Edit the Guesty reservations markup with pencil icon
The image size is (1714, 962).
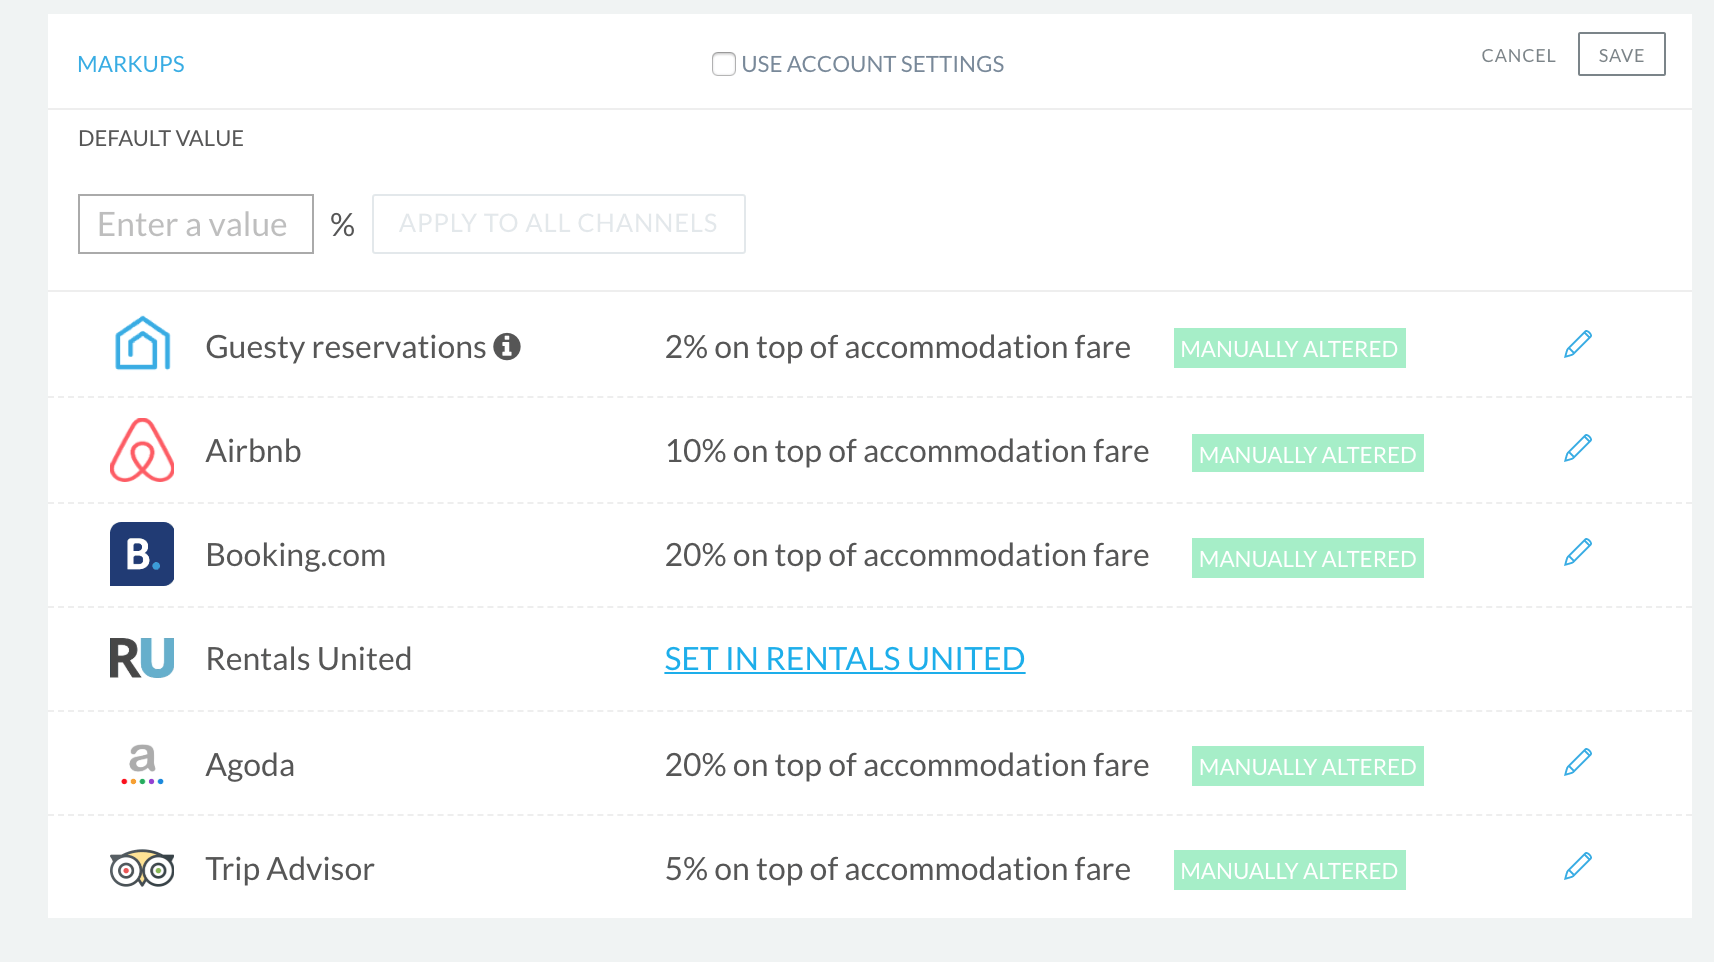click(1578, 344)
